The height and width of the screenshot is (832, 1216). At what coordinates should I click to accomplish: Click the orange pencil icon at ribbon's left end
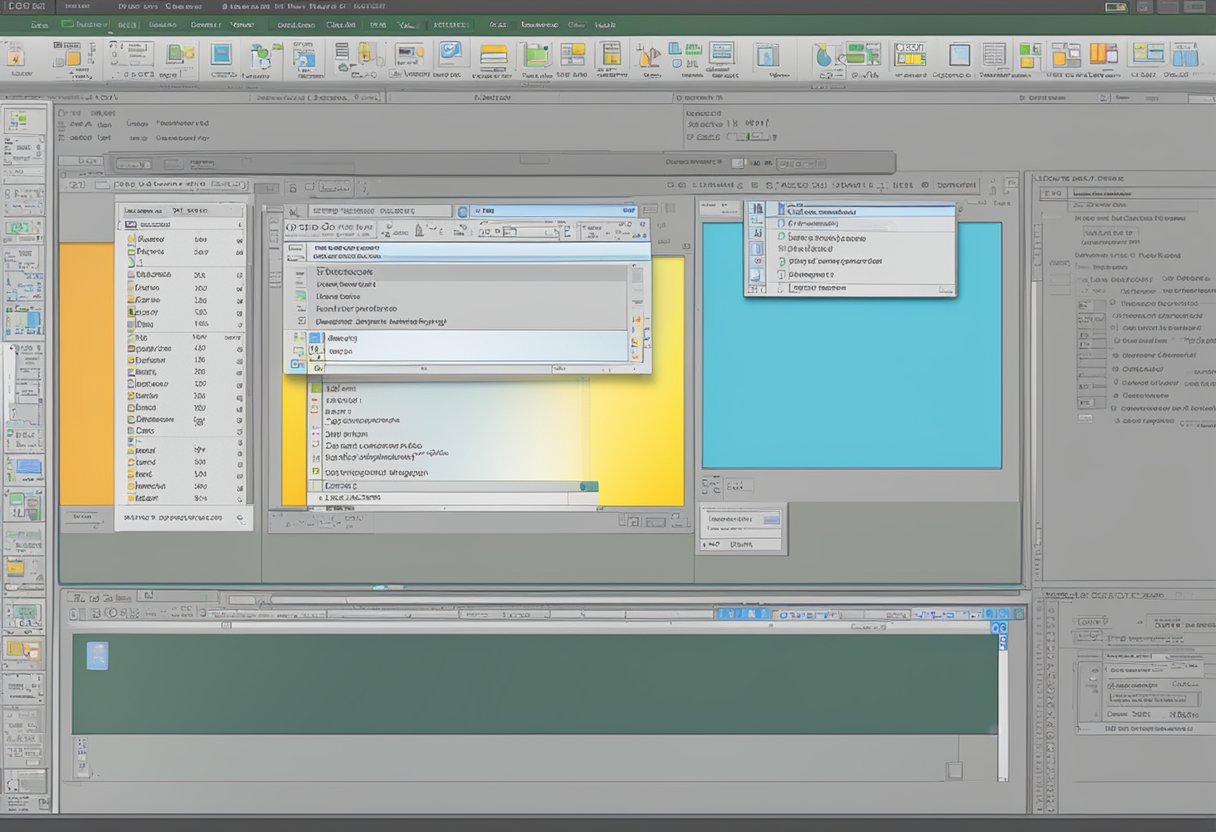pos(17,56)
